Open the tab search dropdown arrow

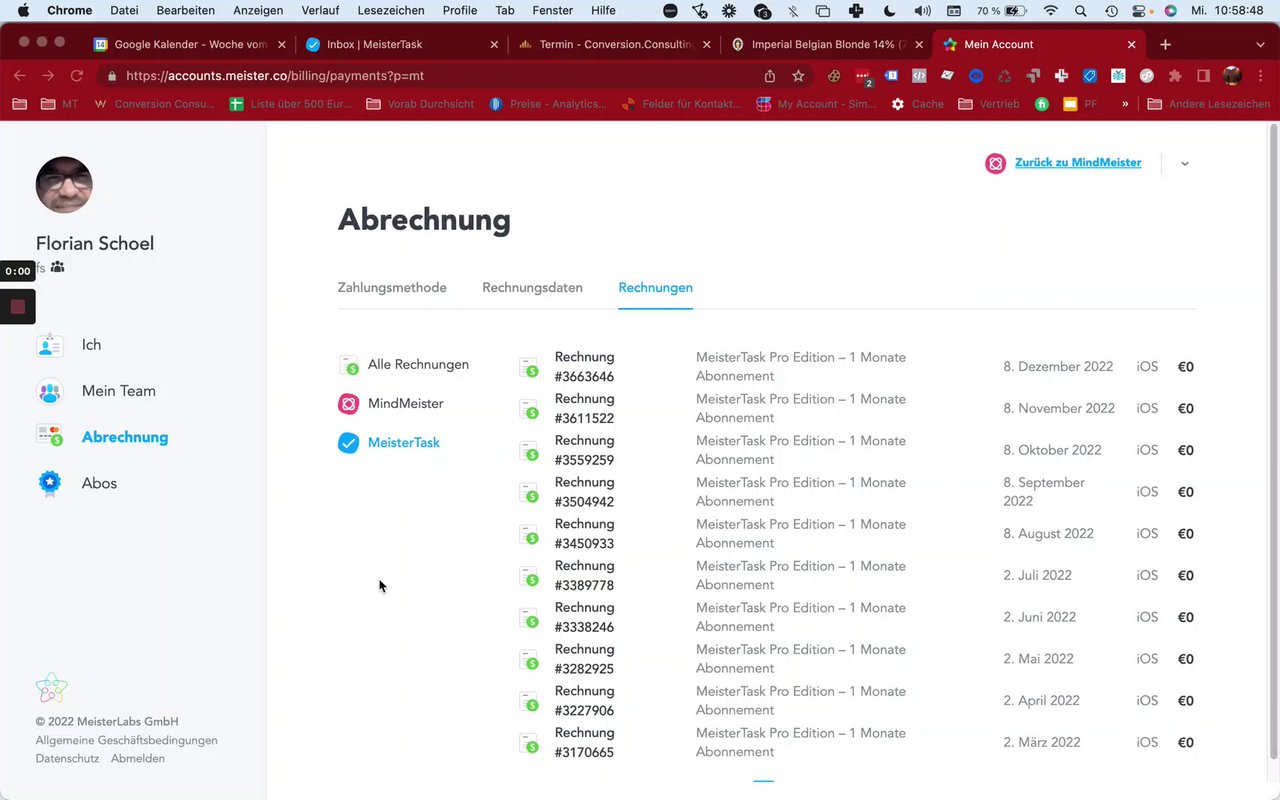[1260, 45]
